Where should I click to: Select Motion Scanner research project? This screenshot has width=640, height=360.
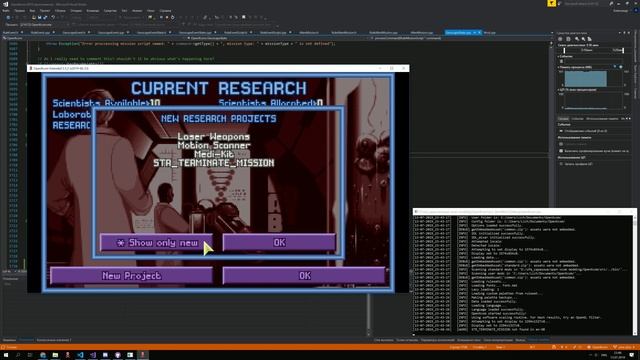[213, 145]
